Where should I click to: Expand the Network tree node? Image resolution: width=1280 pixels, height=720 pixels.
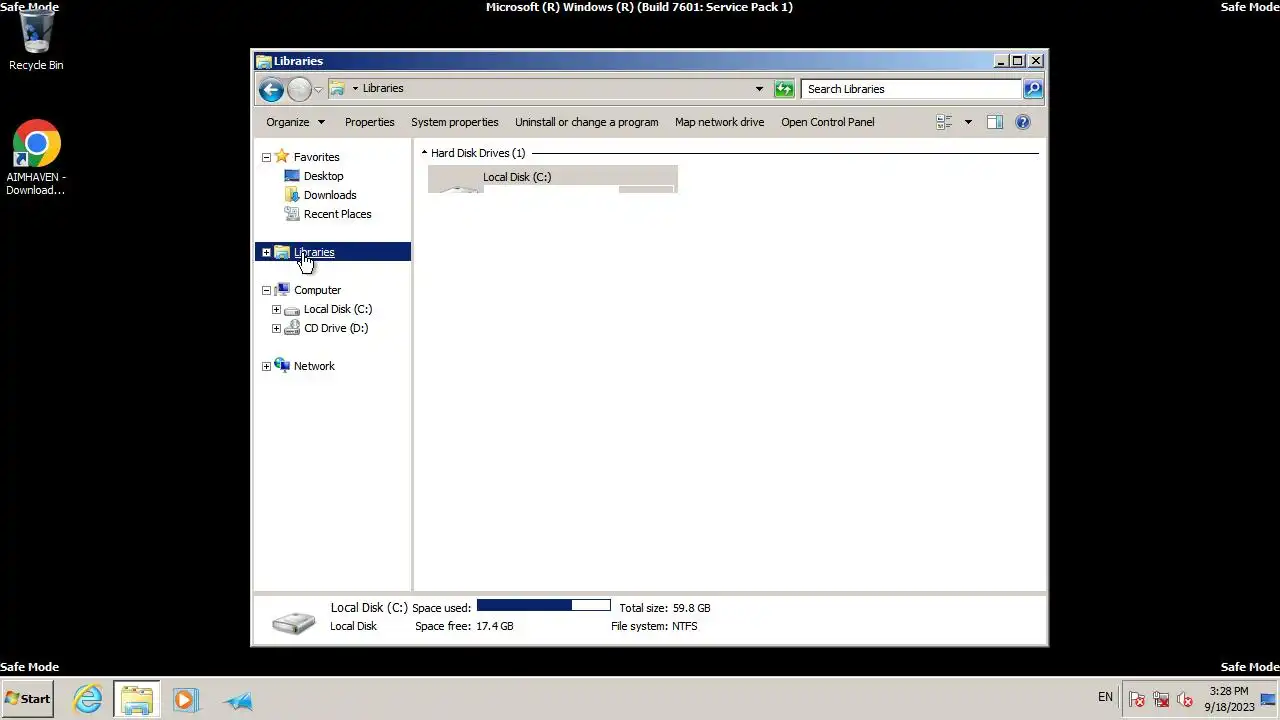tap(267, 366)
